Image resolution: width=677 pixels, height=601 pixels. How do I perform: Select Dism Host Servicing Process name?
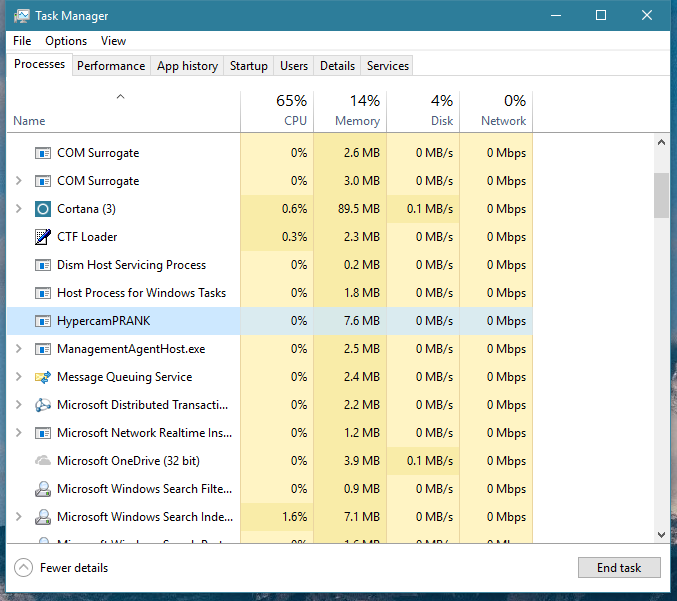click(x=132, y=265)
